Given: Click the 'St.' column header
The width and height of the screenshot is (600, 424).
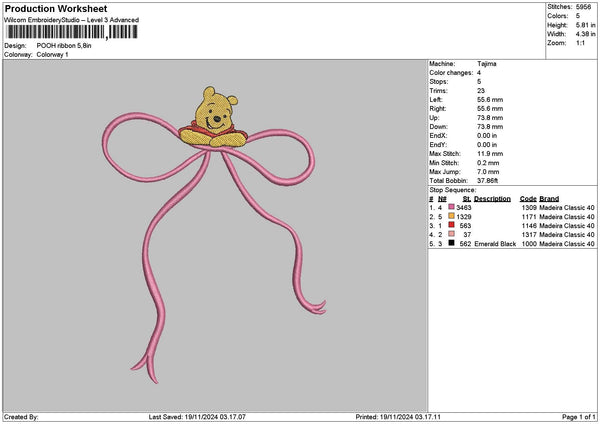Looking at the screenshot, I should point(467,199).
